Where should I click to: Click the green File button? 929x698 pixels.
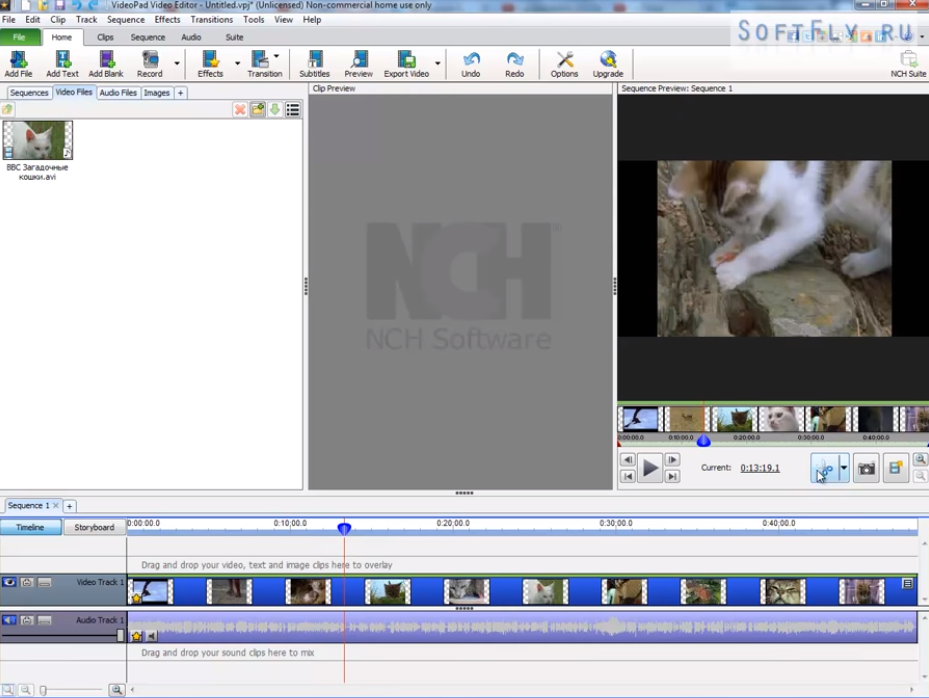[x=20, y=37]
